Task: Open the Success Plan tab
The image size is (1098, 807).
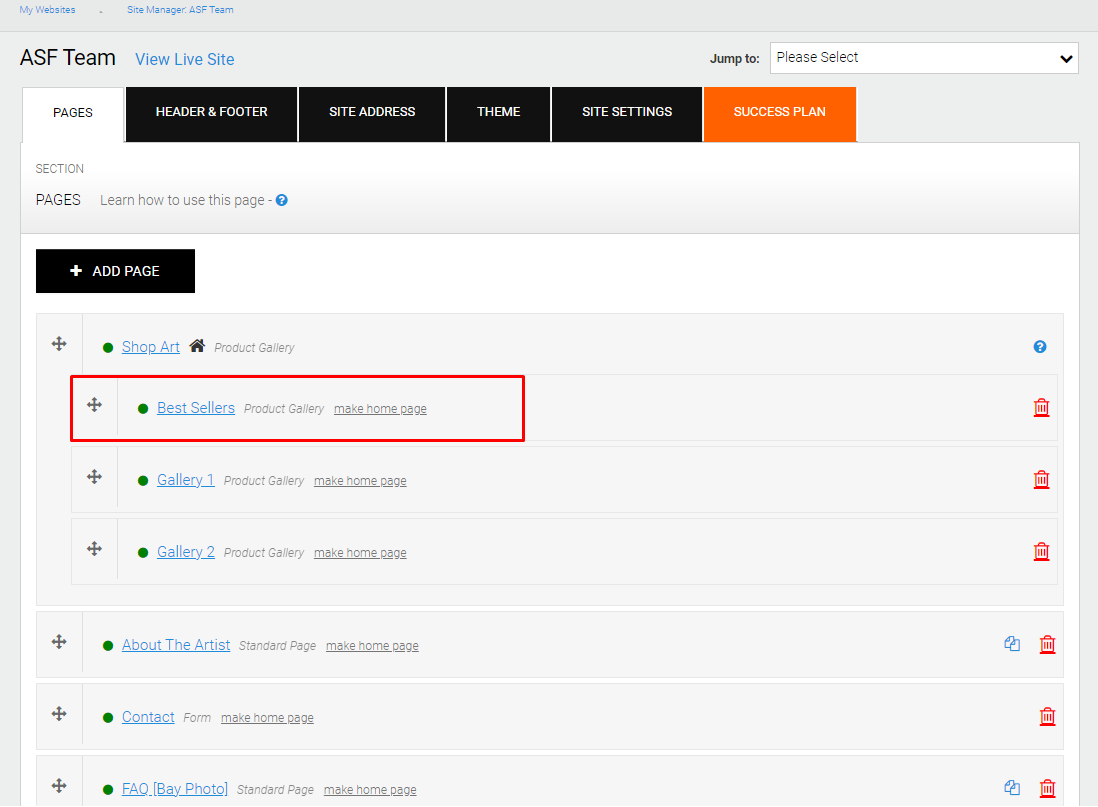Action: pyautogui.click(x=779, y=113)
